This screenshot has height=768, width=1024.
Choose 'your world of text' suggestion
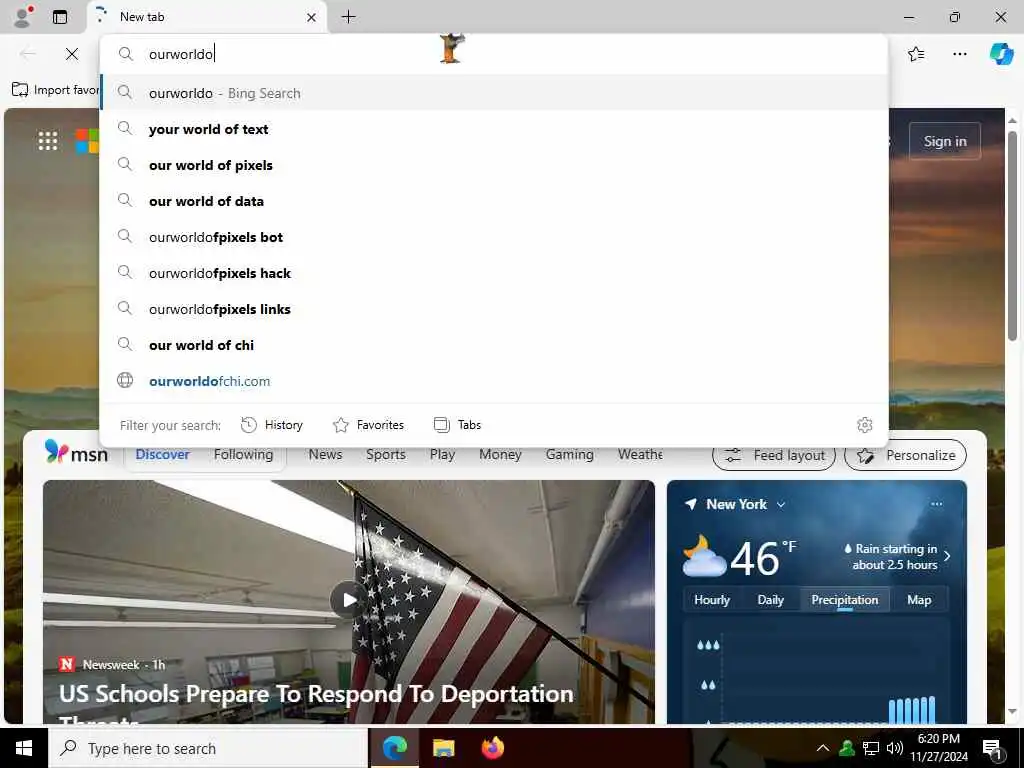(x=494, y=129)
